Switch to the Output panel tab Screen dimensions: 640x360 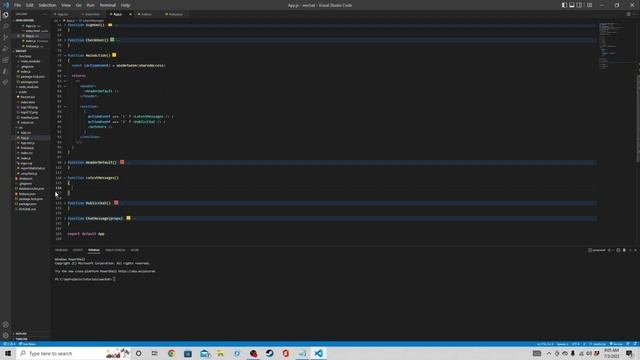pos(78,250)
